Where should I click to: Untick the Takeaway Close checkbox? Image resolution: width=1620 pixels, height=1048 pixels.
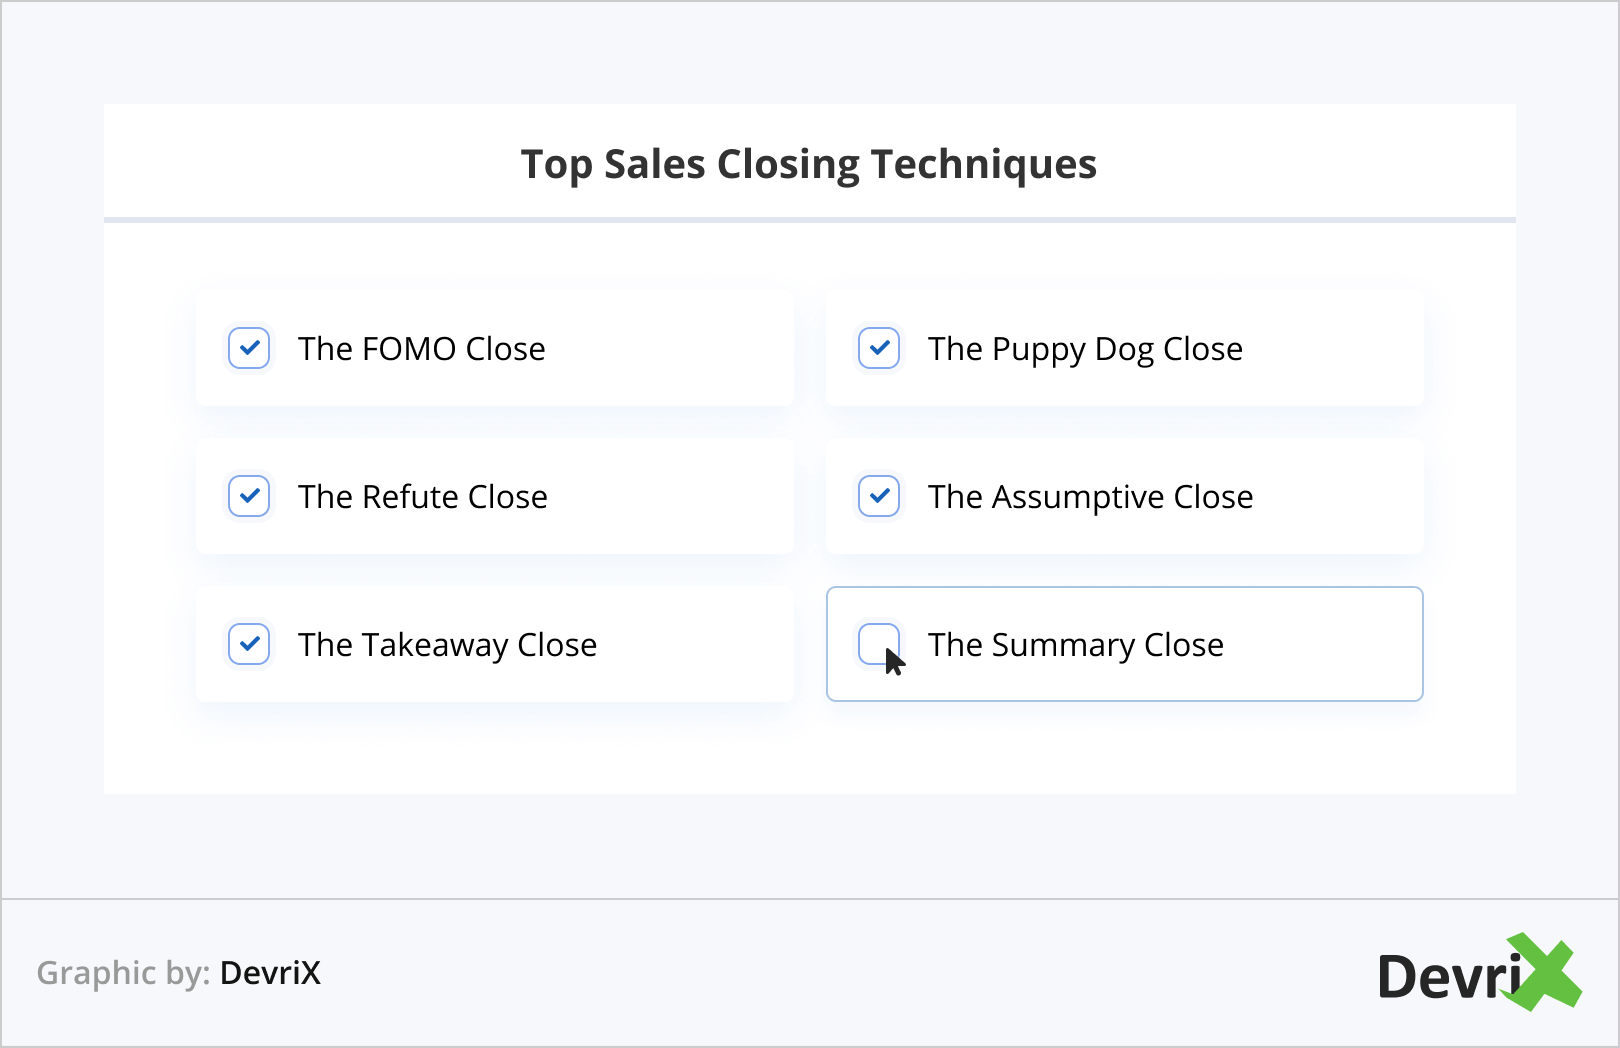pos(249,644)
